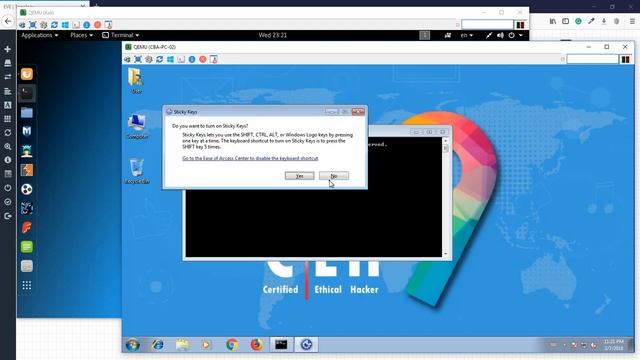Open terminal from the Kali dock

[x=27, y=93]
